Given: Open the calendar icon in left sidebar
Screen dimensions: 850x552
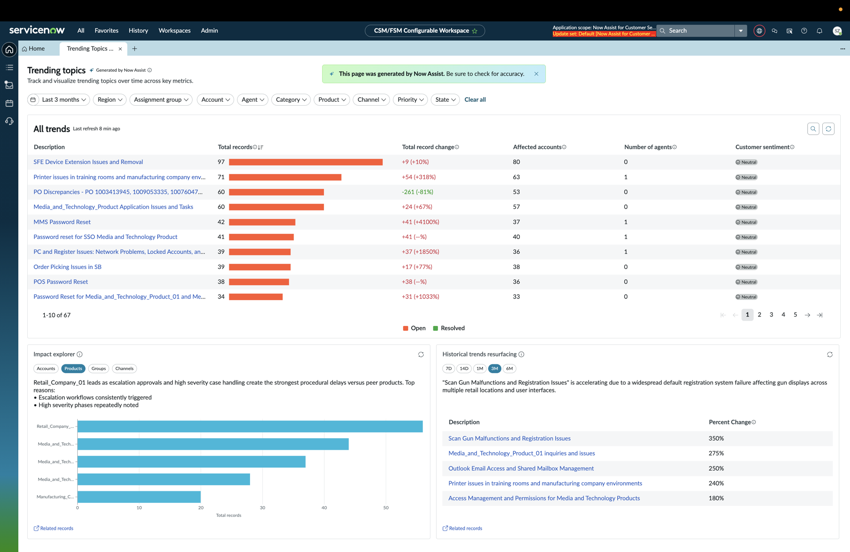Looking at the screenshot, I should pyautogui.click(x=9, y=103).
